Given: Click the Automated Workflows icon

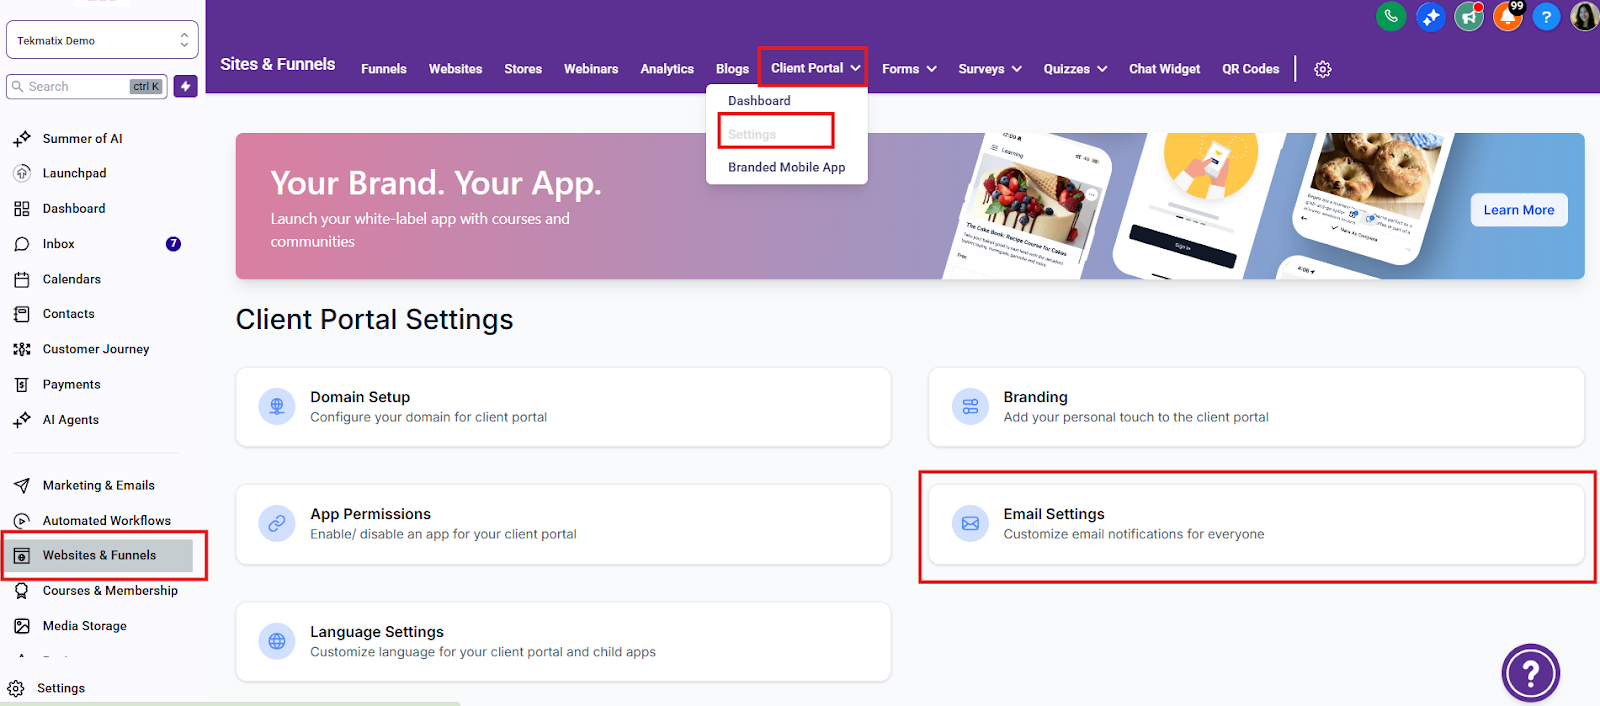Looking at the screenshot, I should 22,521.
